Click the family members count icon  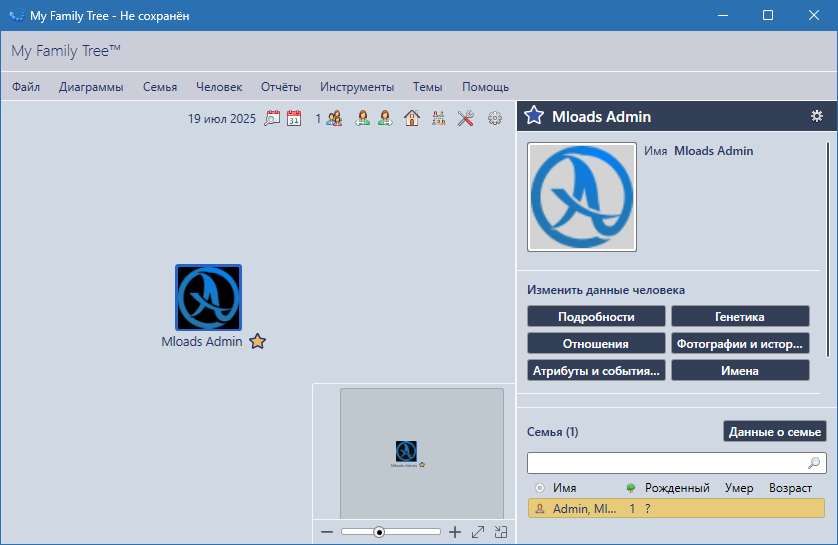pos(335,118)
